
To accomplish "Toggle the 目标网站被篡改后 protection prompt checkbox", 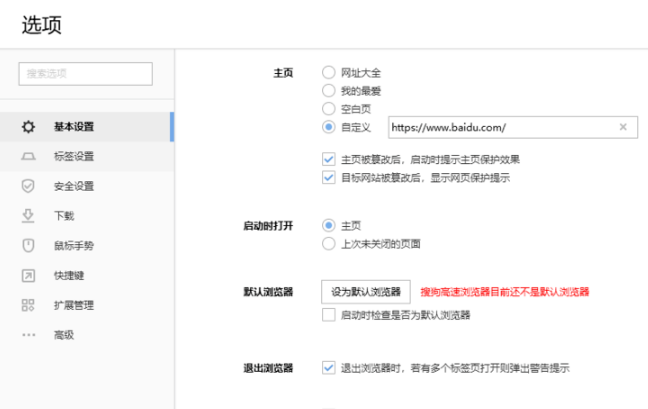I will coord(328,177).
